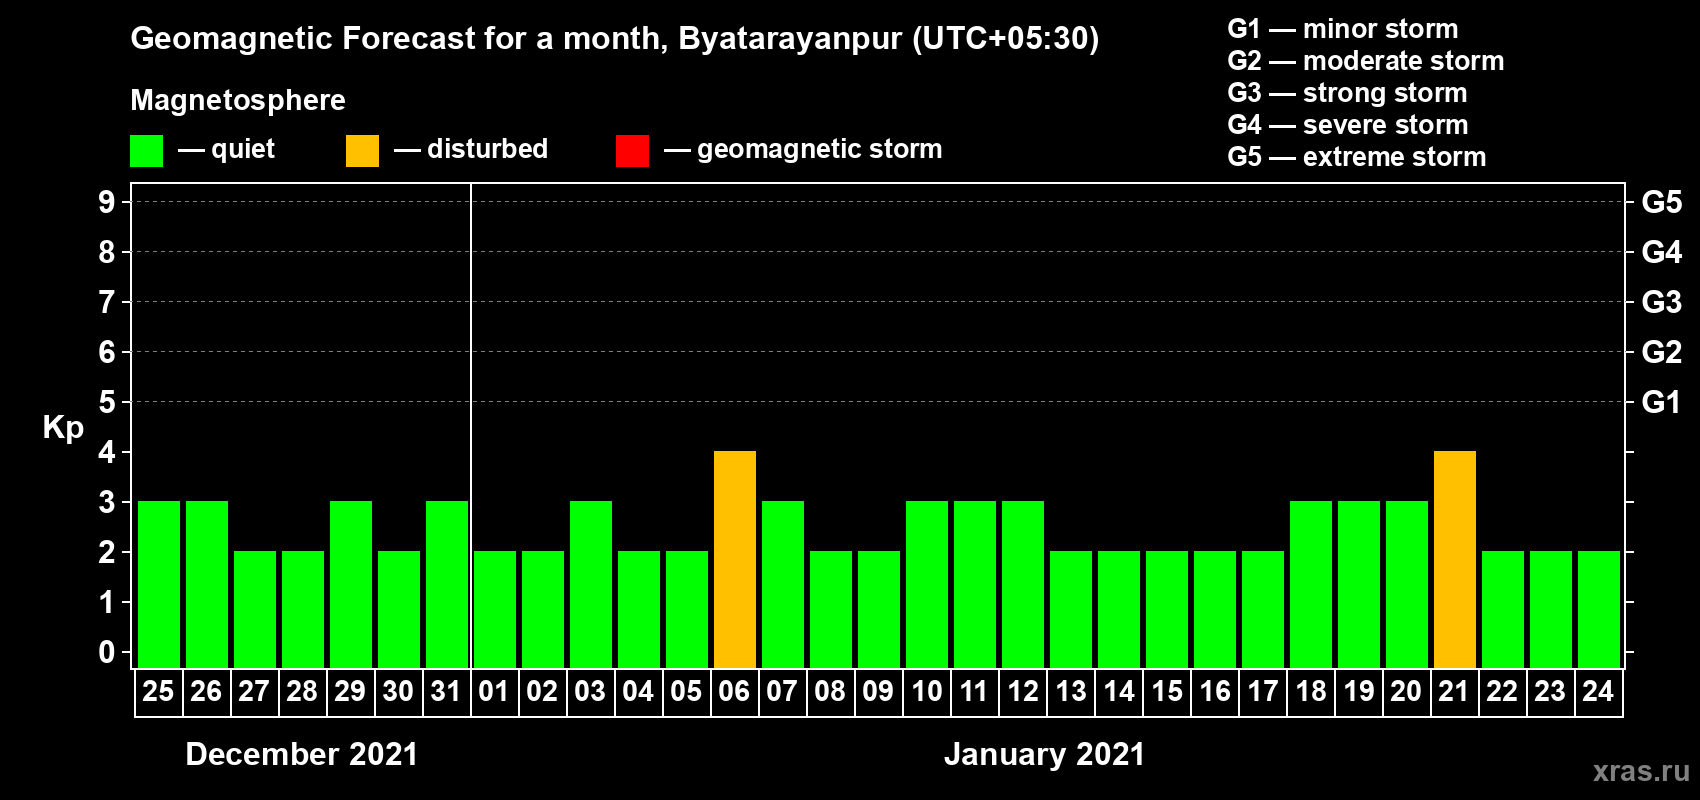The height and width of the screenshot is (800, 1700).
Task: Click the green bar for January 24
Action: 1599,610
